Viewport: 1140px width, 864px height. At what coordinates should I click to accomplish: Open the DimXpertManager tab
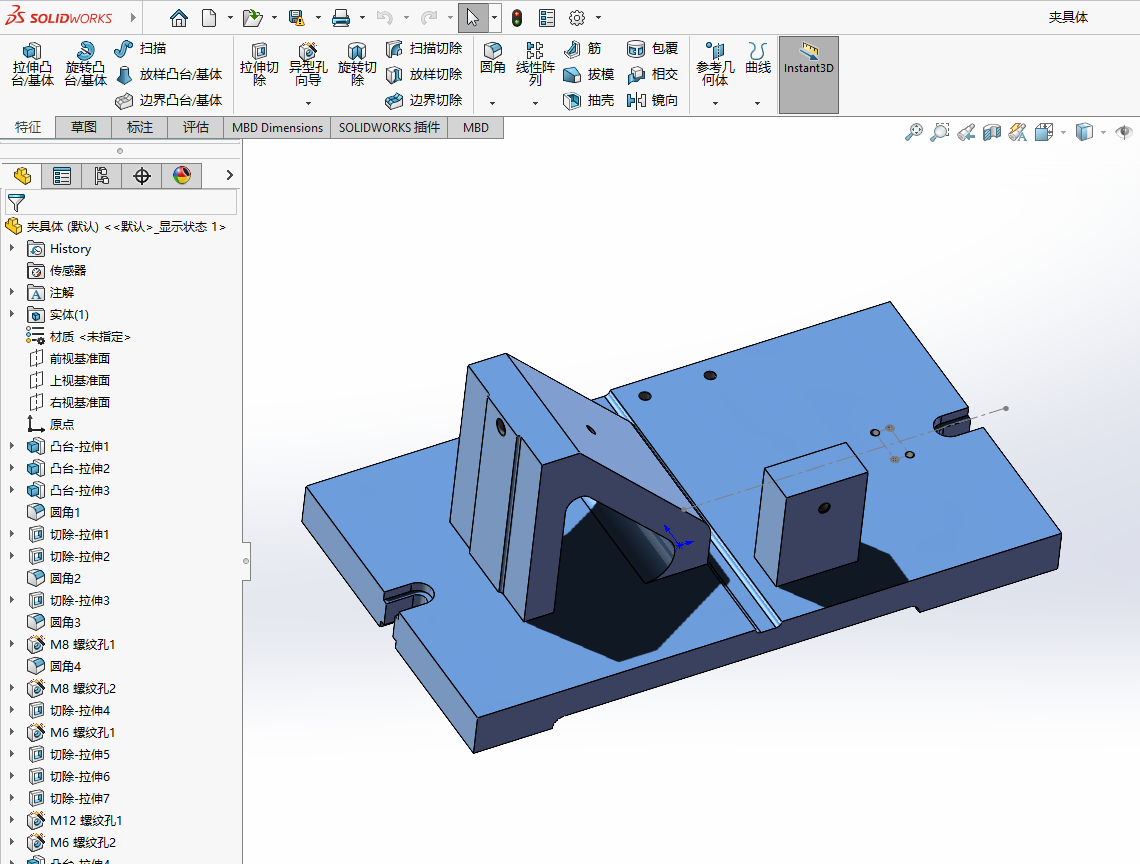(142, 175)
